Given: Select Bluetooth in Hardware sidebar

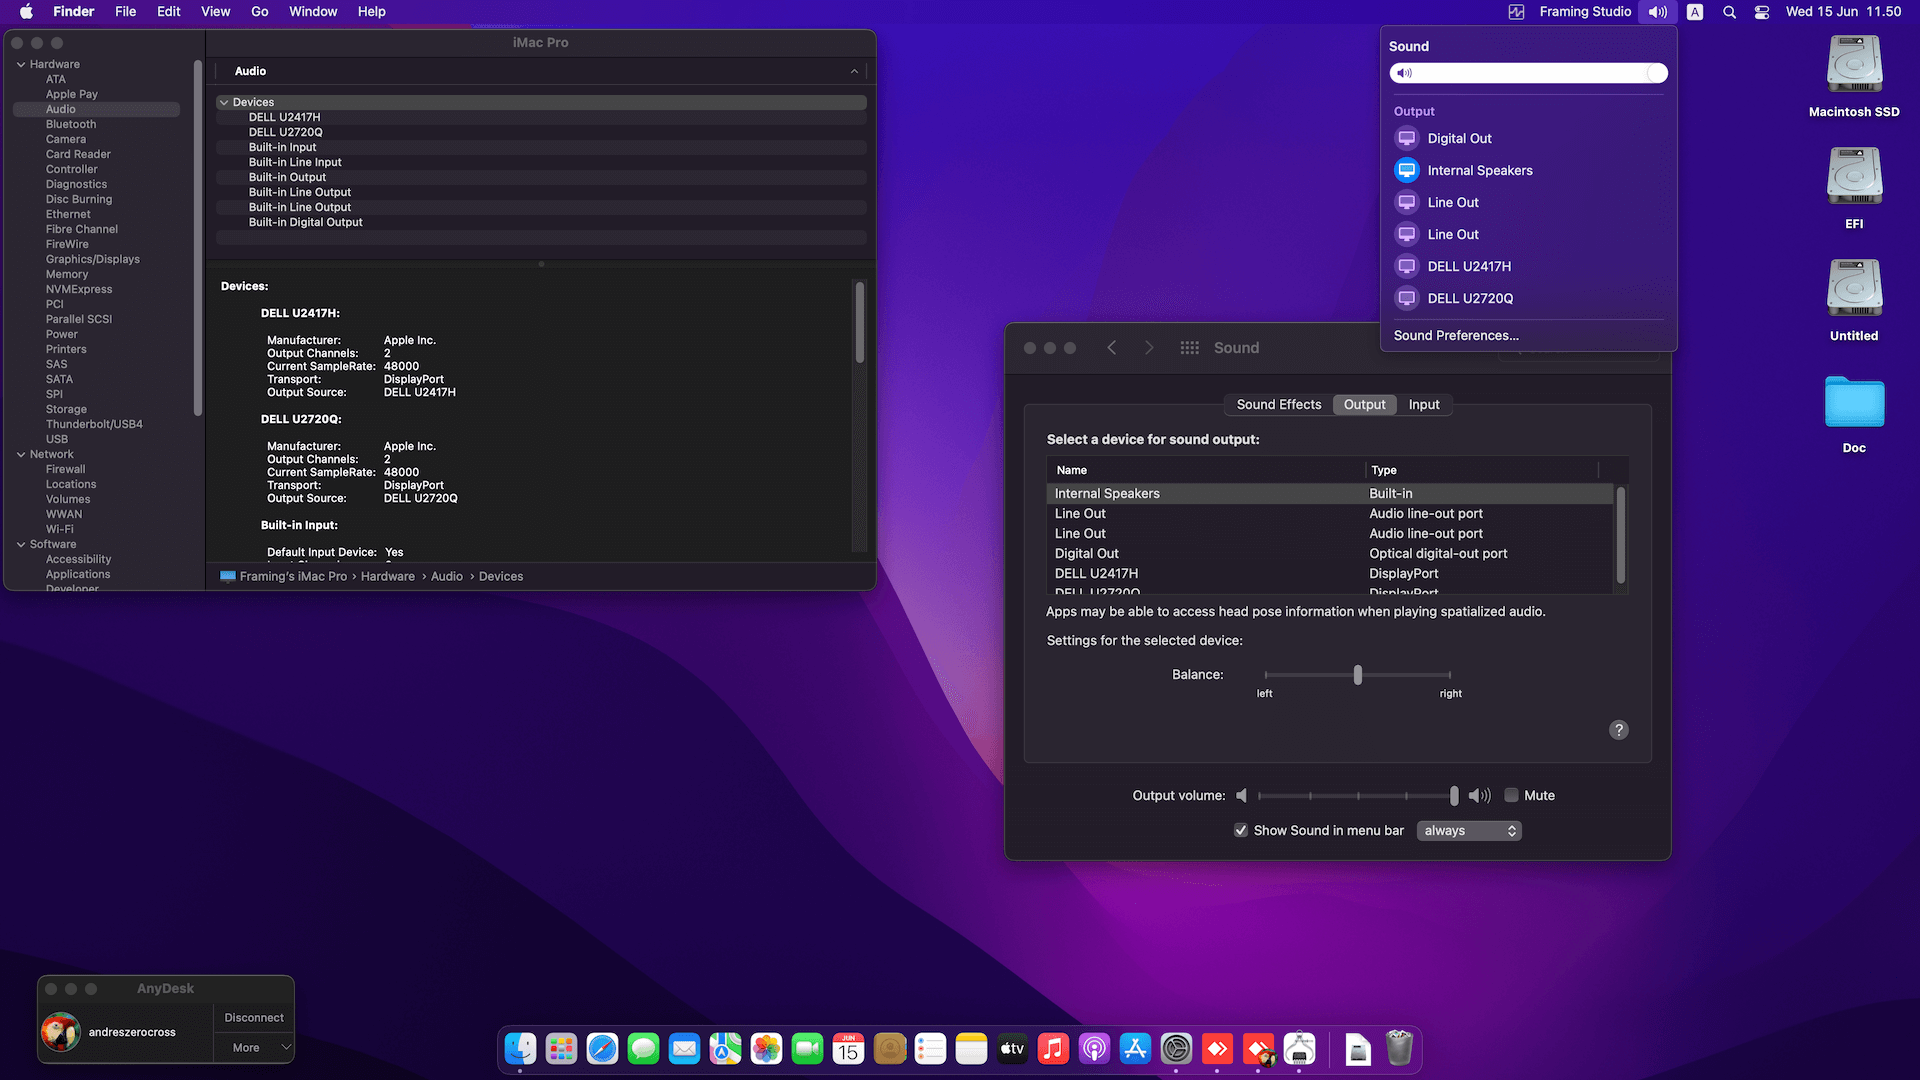Looking at the screenshot, I should tap(71, 125).
